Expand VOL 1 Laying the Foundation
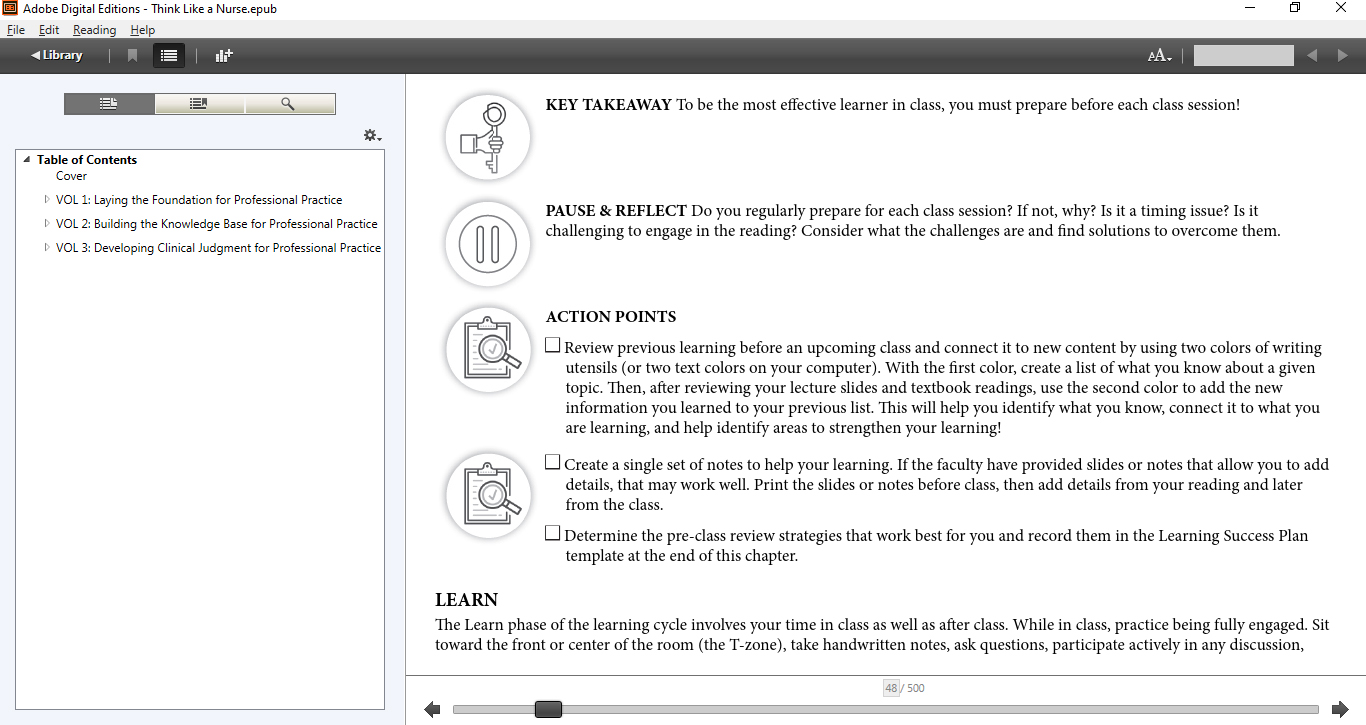This screenshot has height=725, width=1366. point(47,200)
